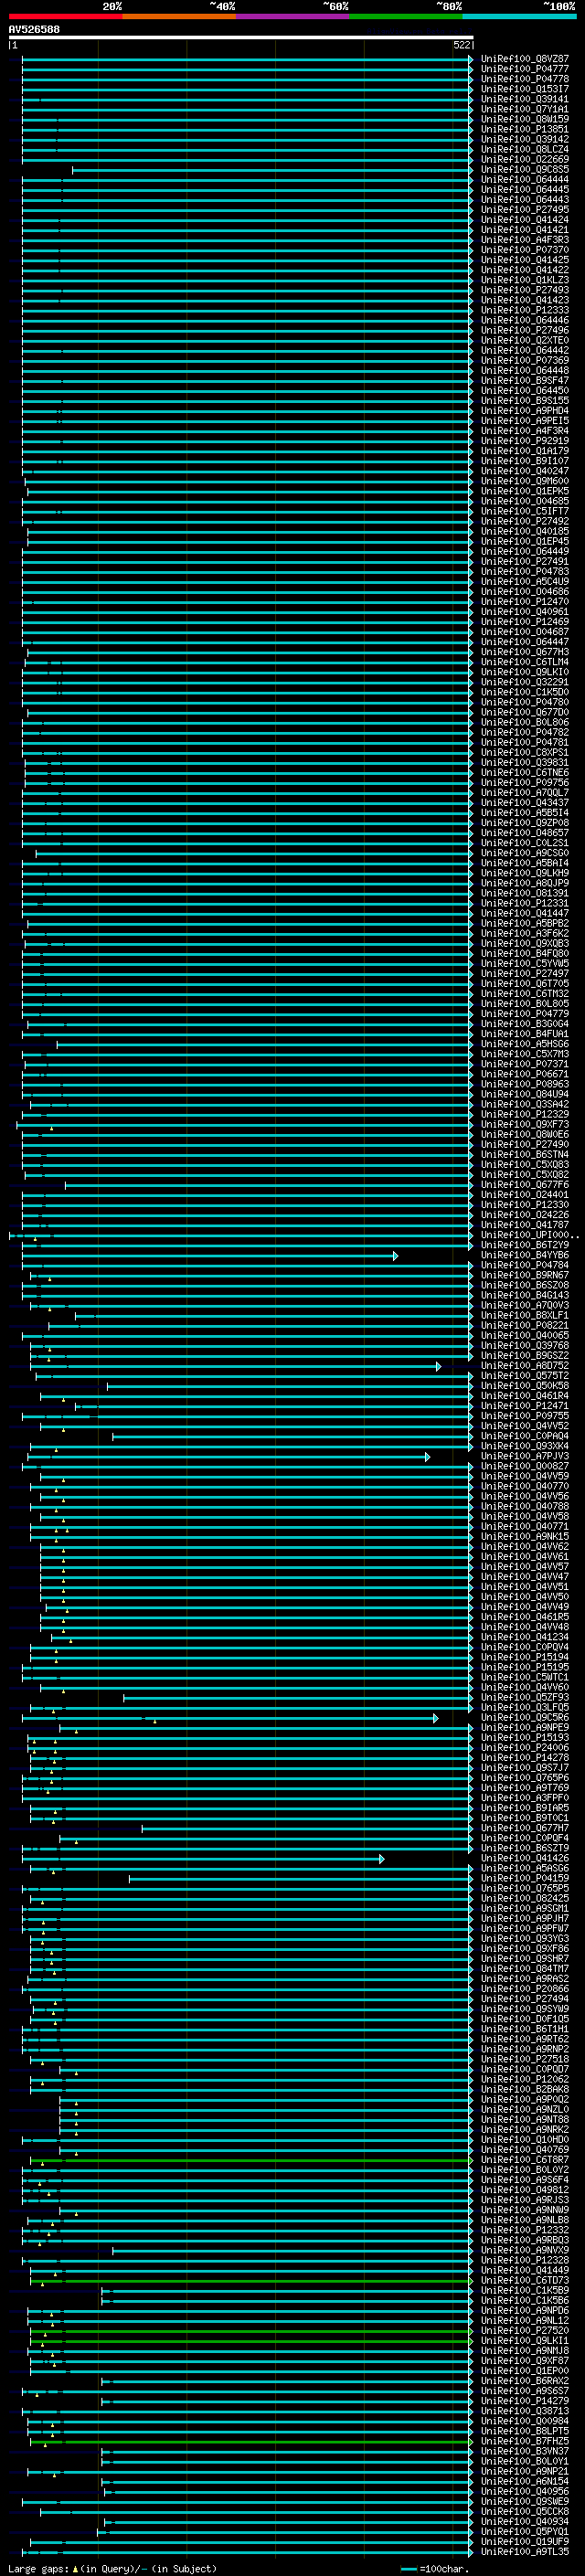Click the UniRef100_O64444 label

(524, 180)
